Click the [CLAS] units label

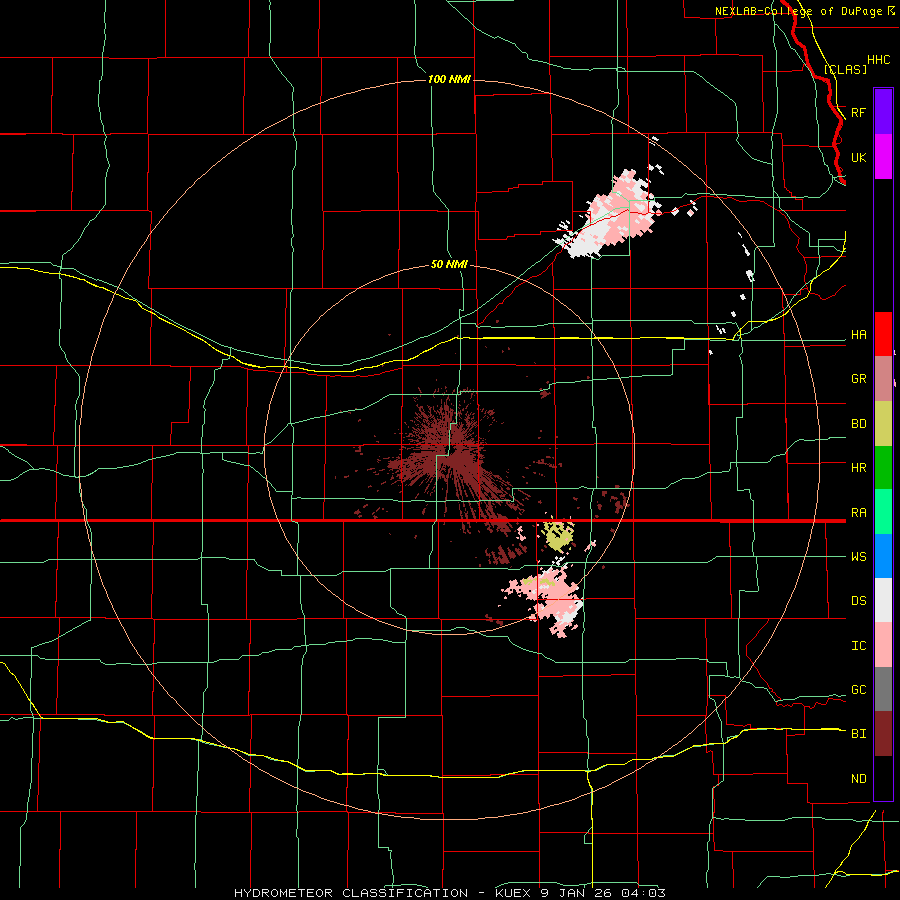tap(845, 69)
